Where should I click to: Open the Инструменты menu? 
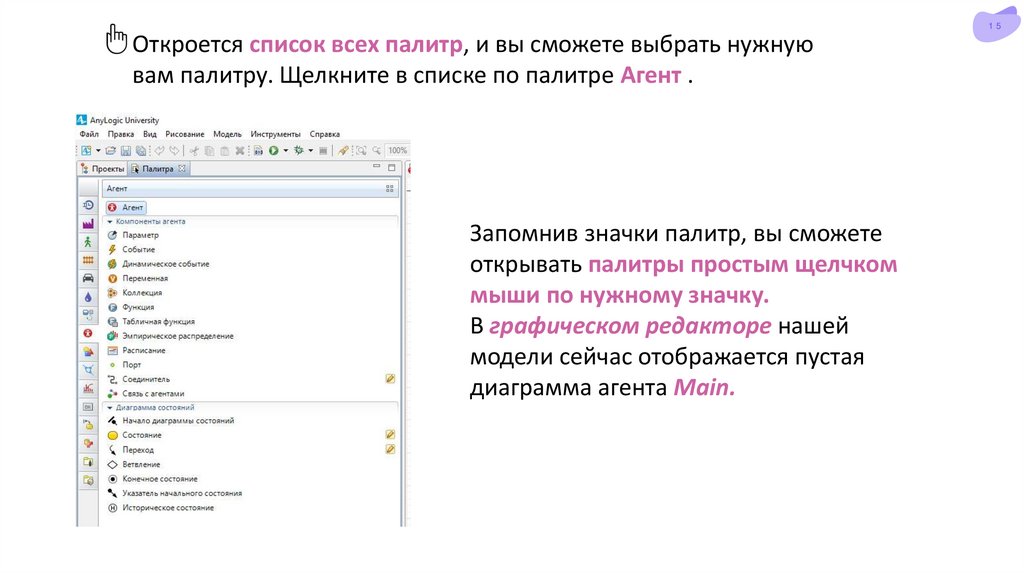coord(275,134)
